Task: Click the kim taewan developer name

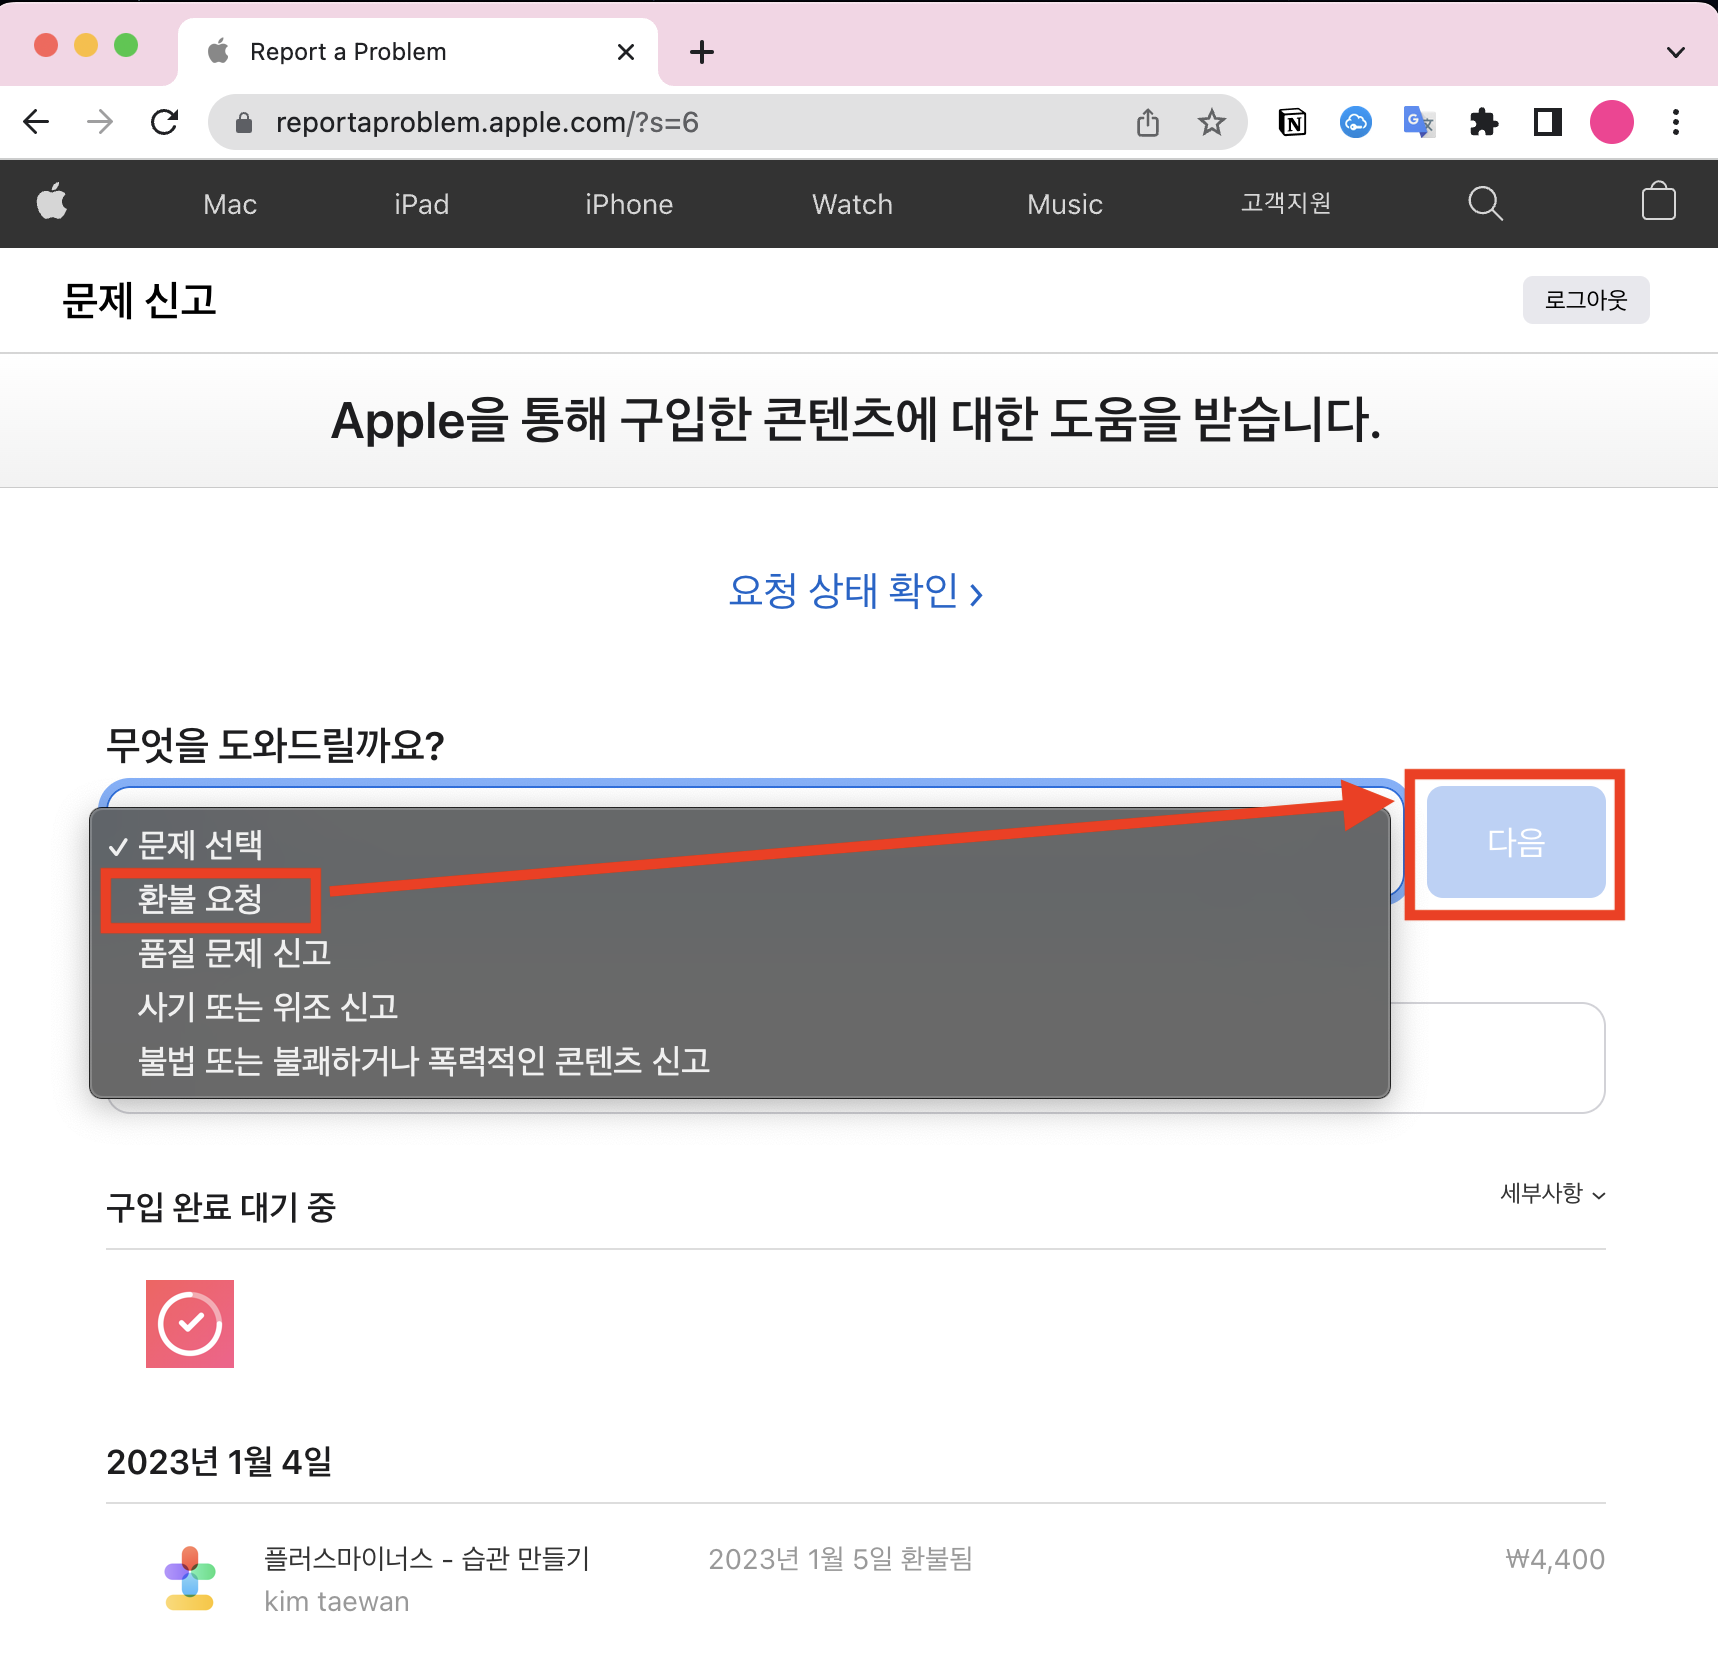Action: pos(336,1601)
